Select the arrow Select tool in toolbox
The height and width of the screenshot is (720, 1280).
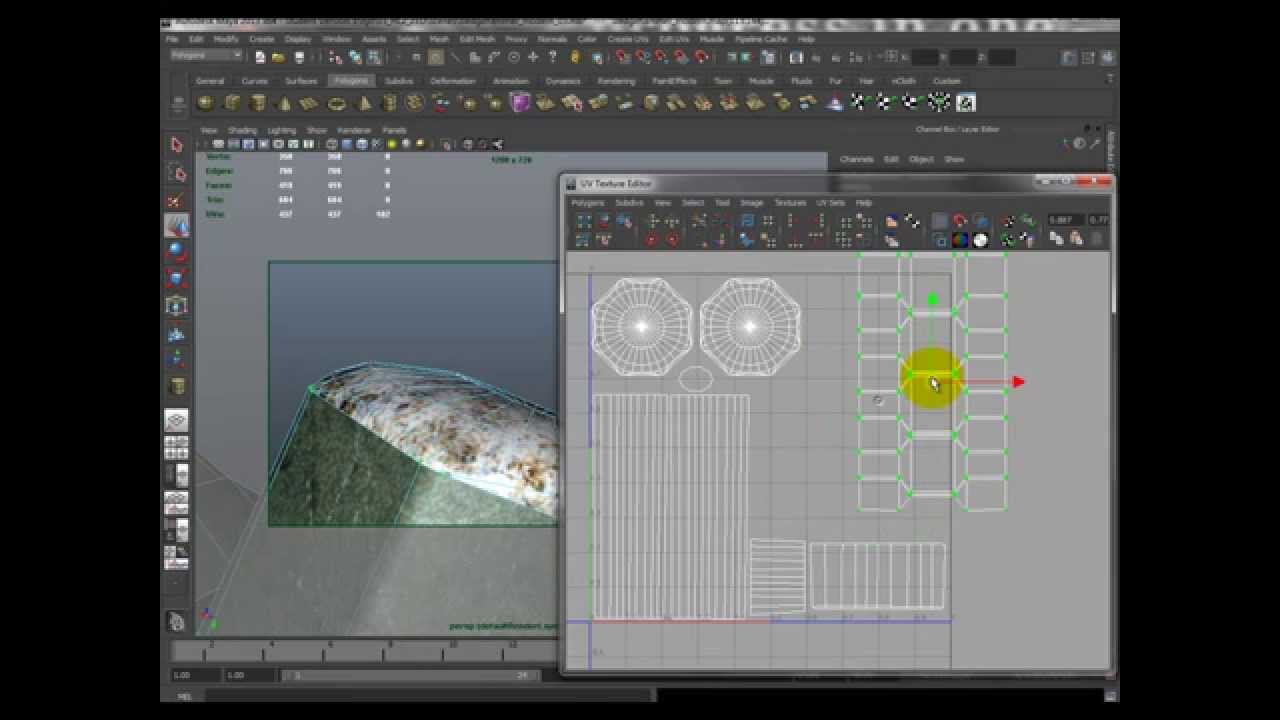(176, 145)
